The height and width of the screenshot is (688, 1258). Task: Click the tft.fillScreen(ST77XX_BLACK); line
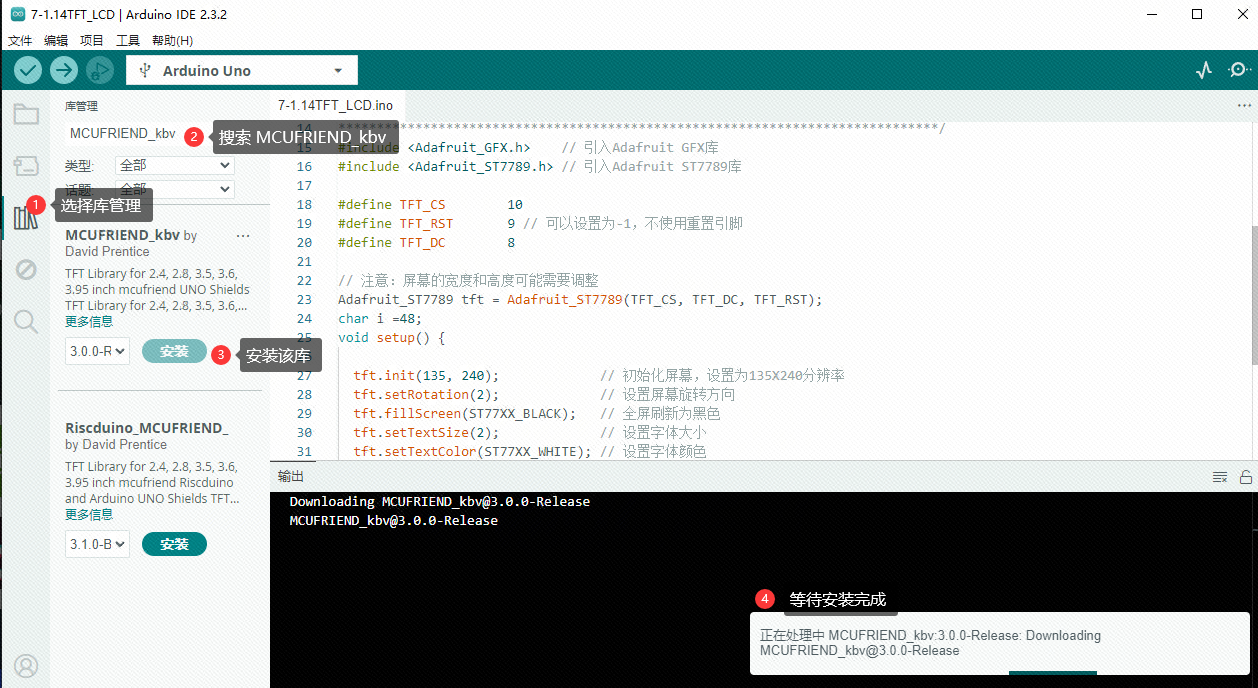coord(536,413)
